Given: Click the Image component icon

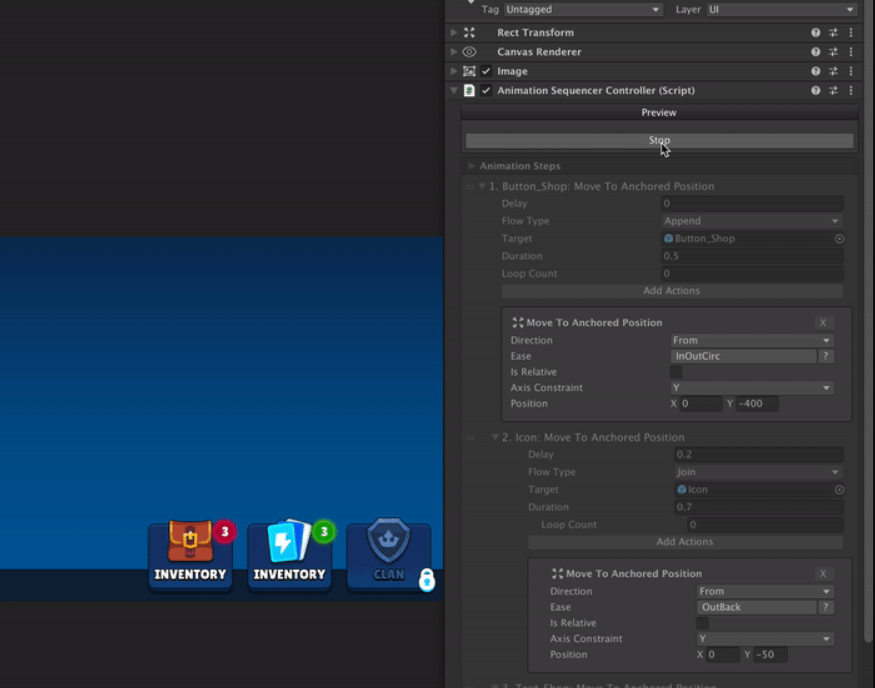Looking at the screenshot, I should pos(469,71).
